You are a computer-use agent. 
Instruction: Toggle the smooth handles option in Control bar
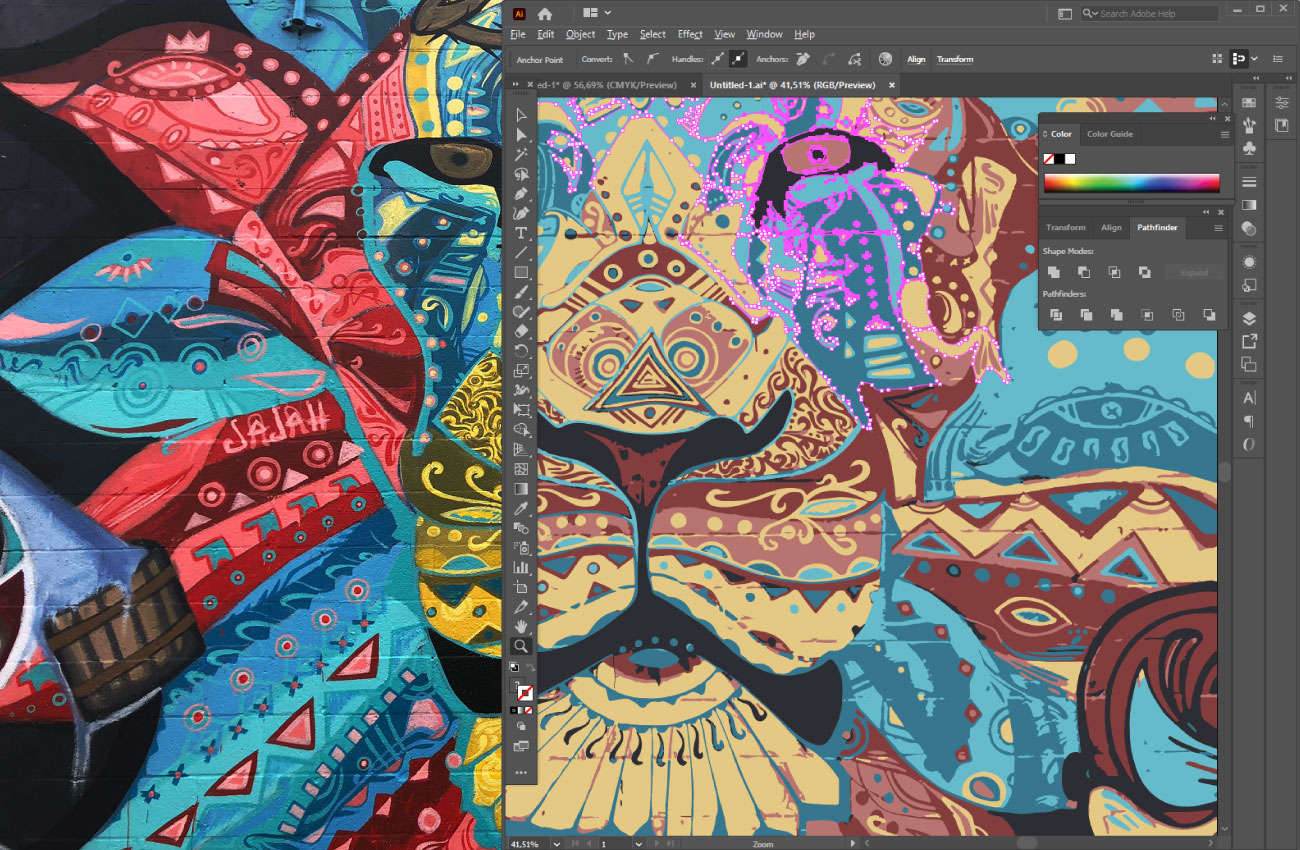pyautogui.click(x=718, y=59)
